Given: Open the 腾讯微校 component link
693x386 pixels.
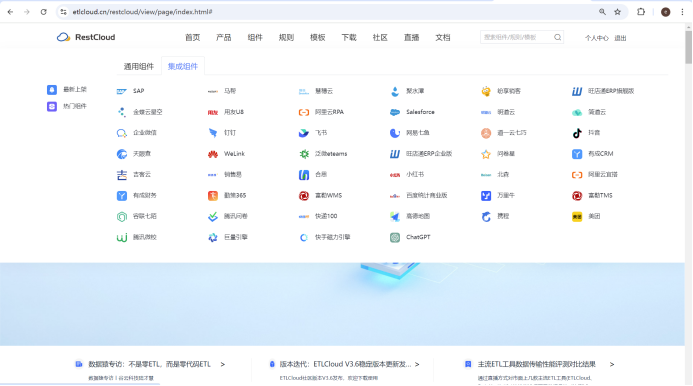Looking at the screenshot, I should pyautogui.click(x=145, y=237).
